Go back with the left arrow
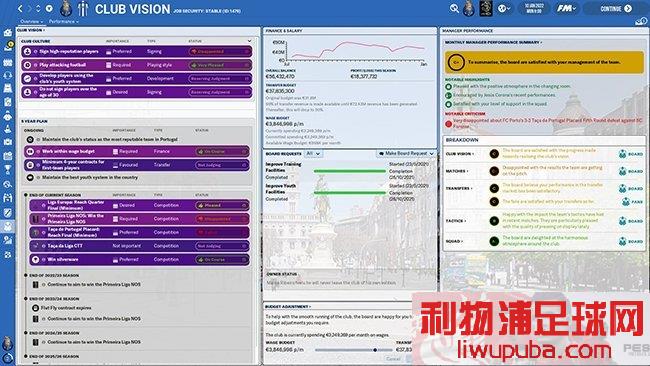 click(x=20, y=8)
